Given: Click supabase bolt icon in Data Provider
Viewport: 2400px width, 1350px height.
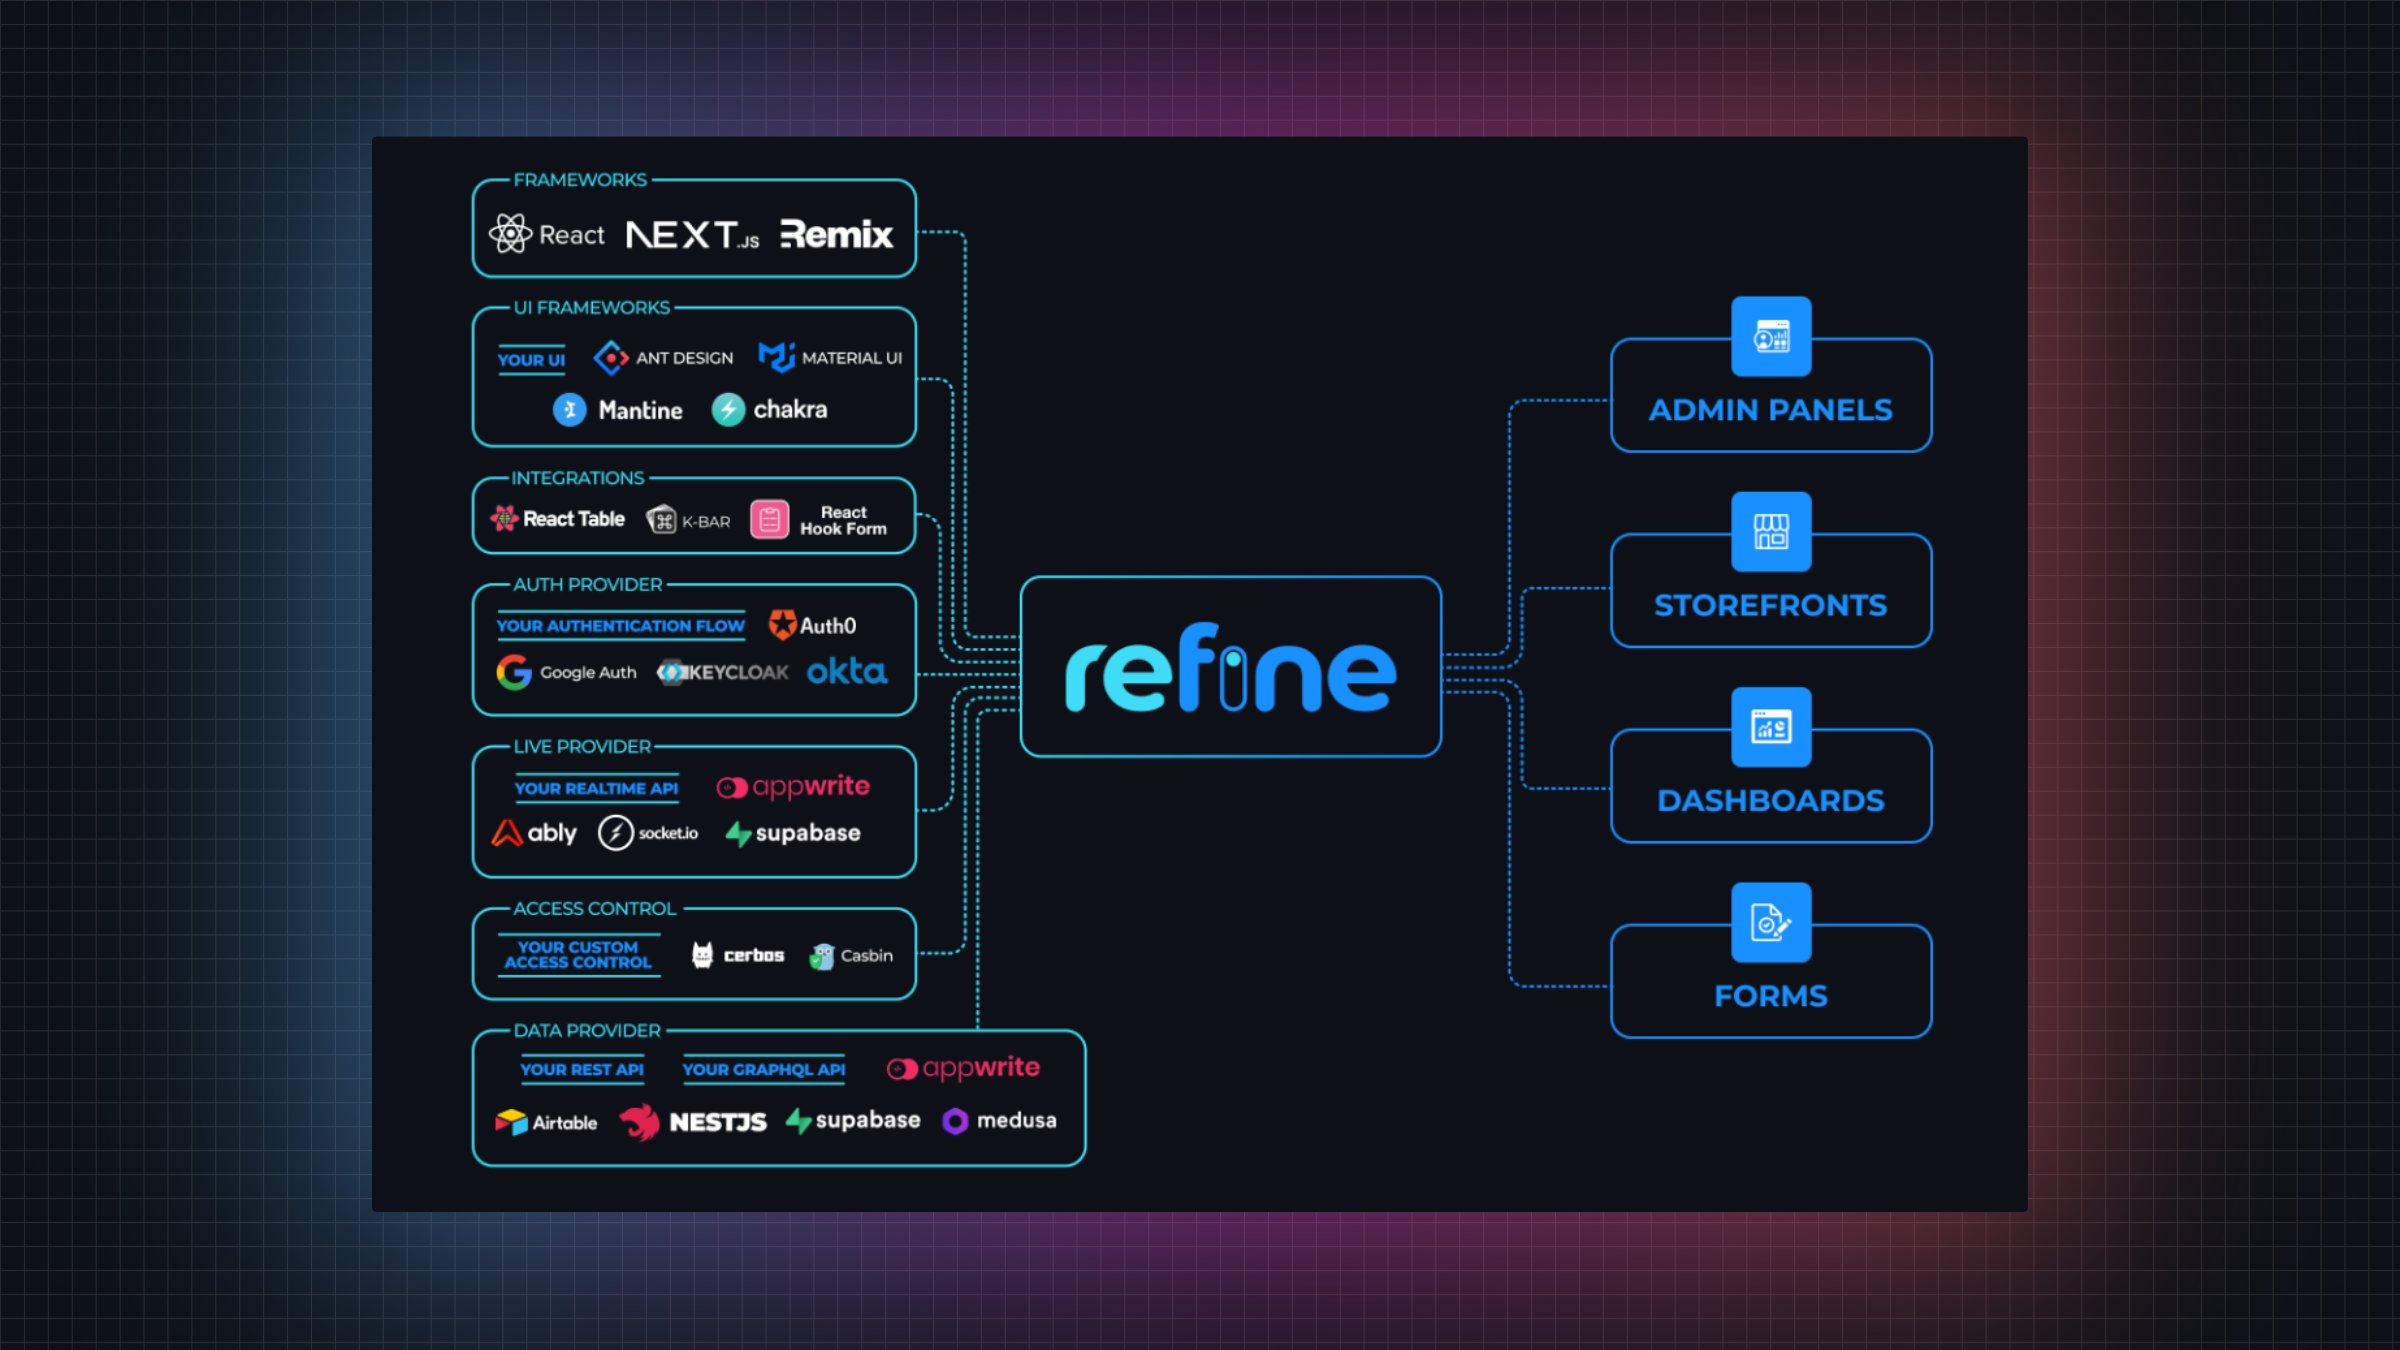Looking at the screenshot, I should 798,1121.
